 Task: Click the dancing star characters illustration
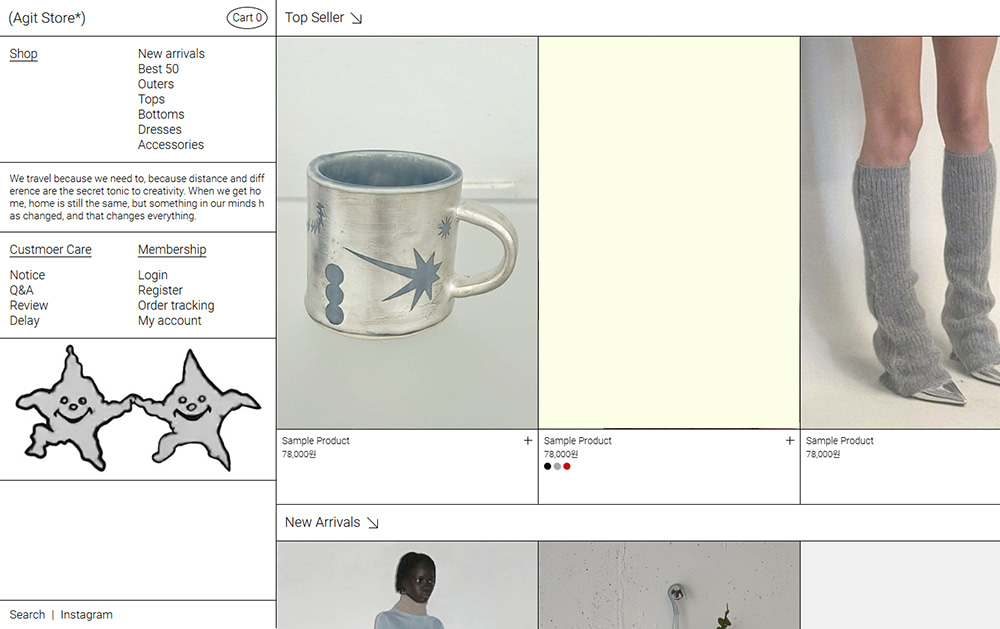(x=138, y=409)
